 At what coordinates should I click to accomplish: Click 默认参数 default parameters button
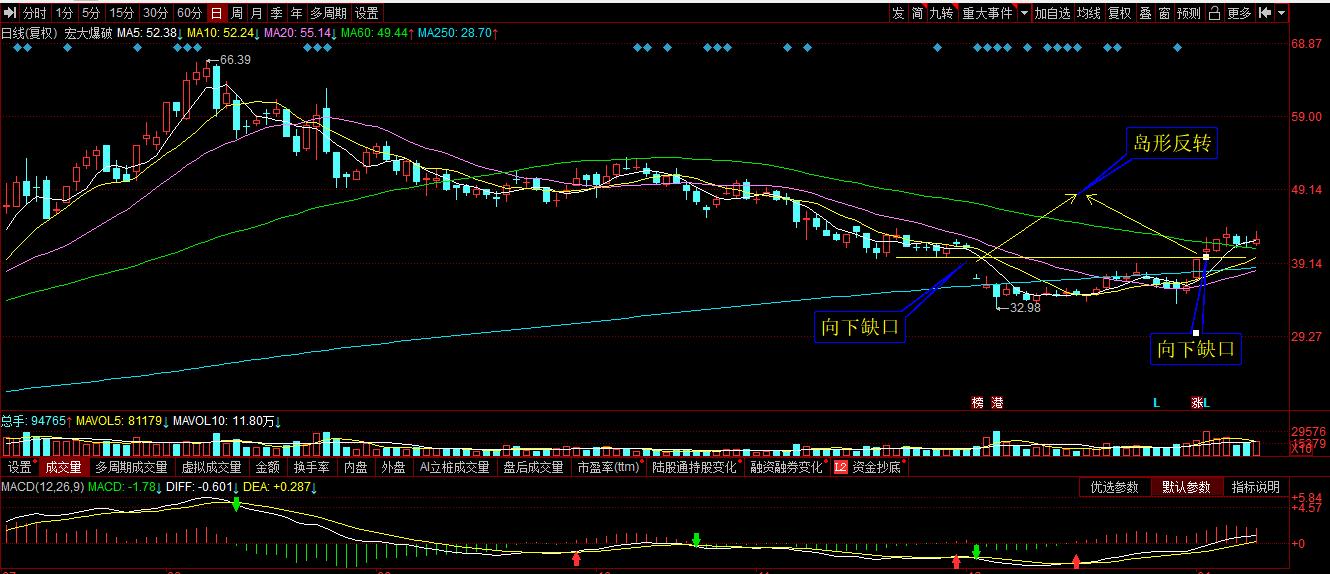click(x=1185, y=487)
